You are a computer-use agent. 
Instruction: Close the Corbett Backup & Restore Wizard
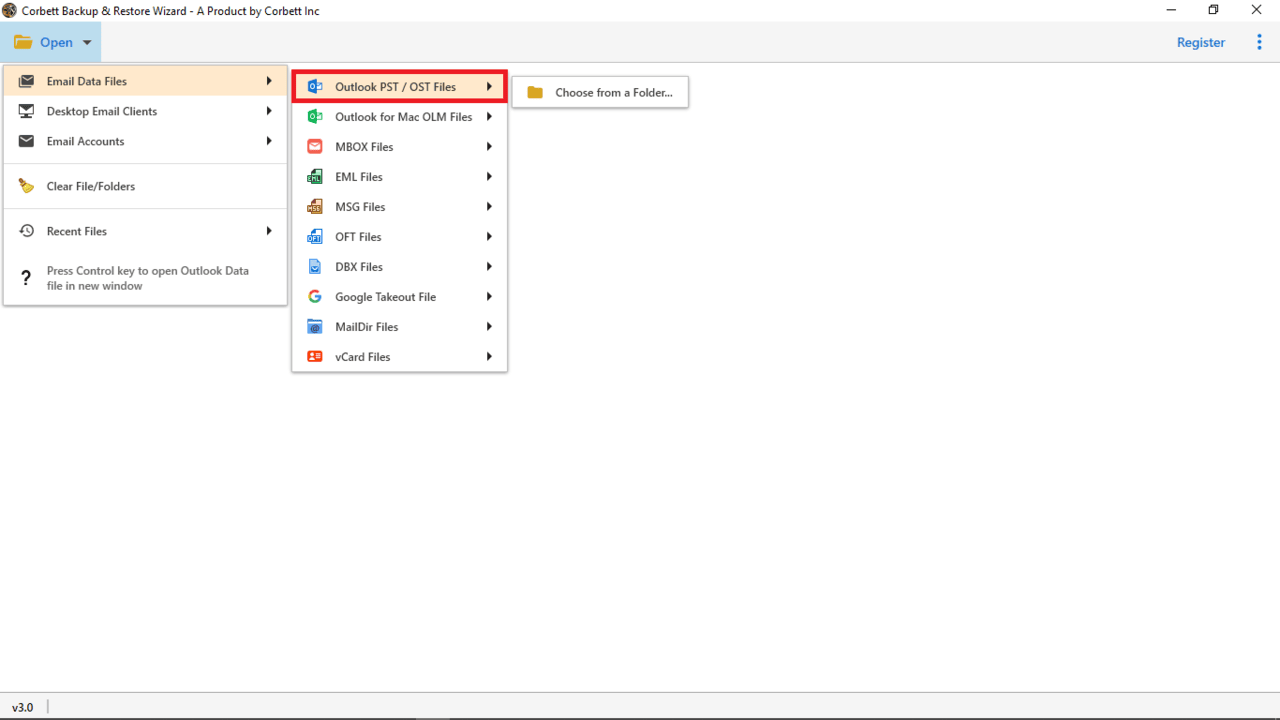point(1257,10)
